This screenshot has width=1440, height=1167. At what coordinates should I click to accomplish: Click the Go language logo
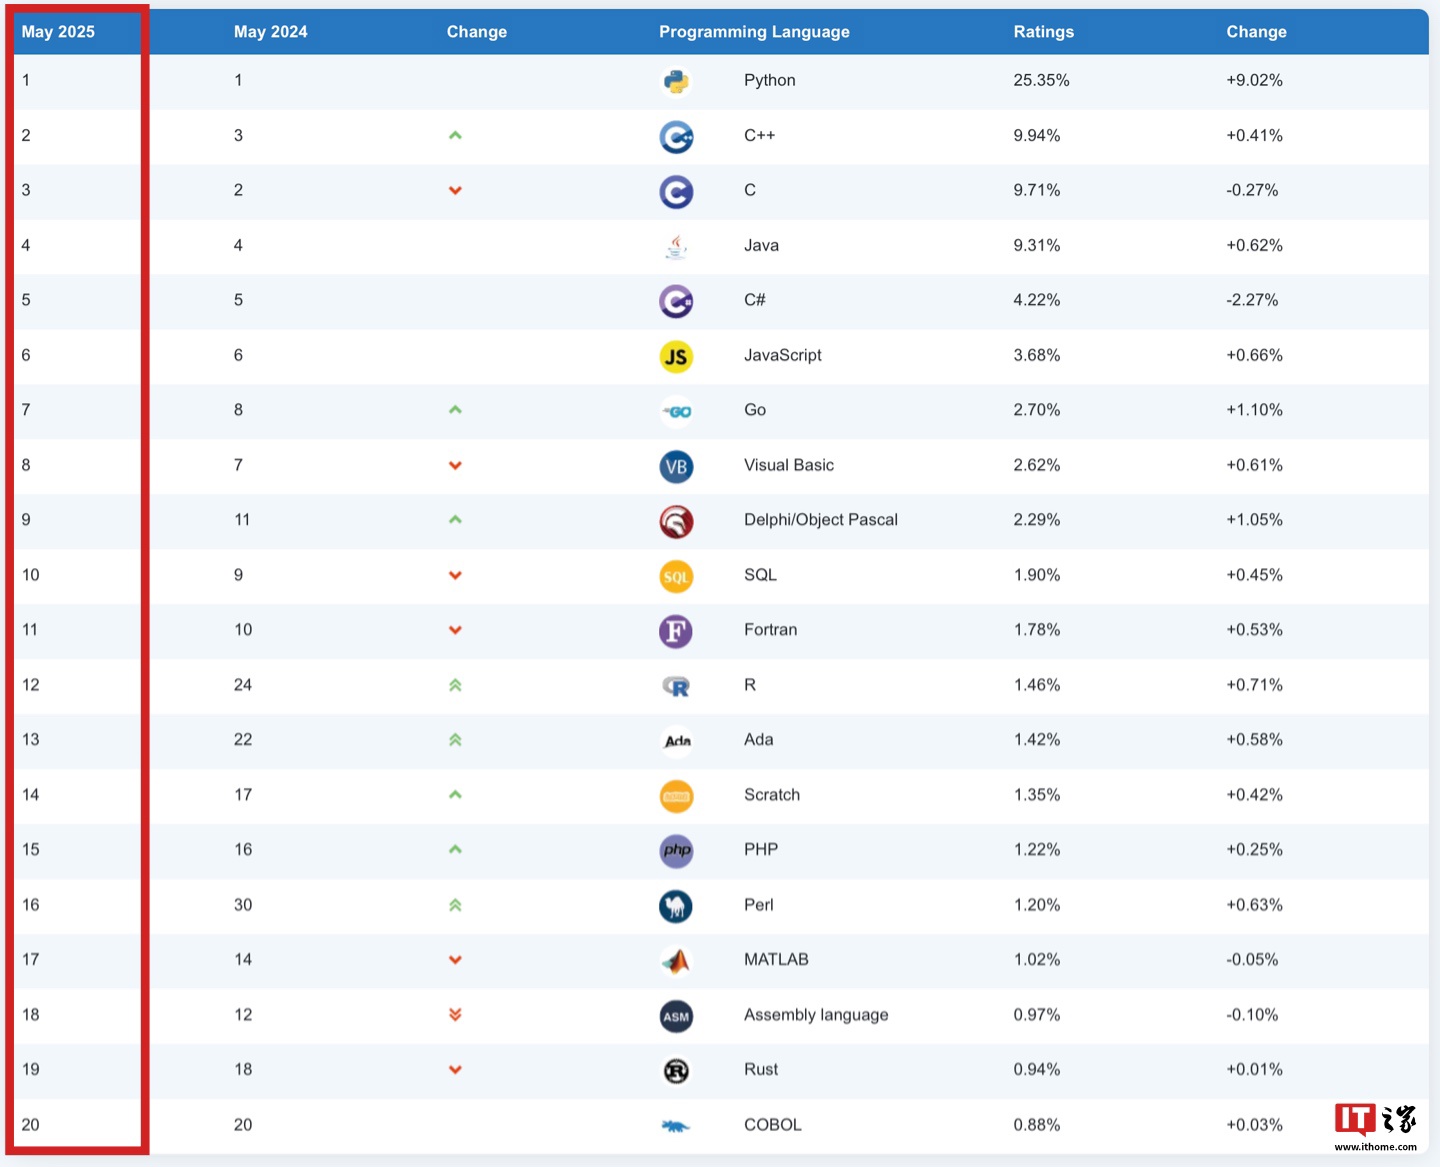point(677,411)
